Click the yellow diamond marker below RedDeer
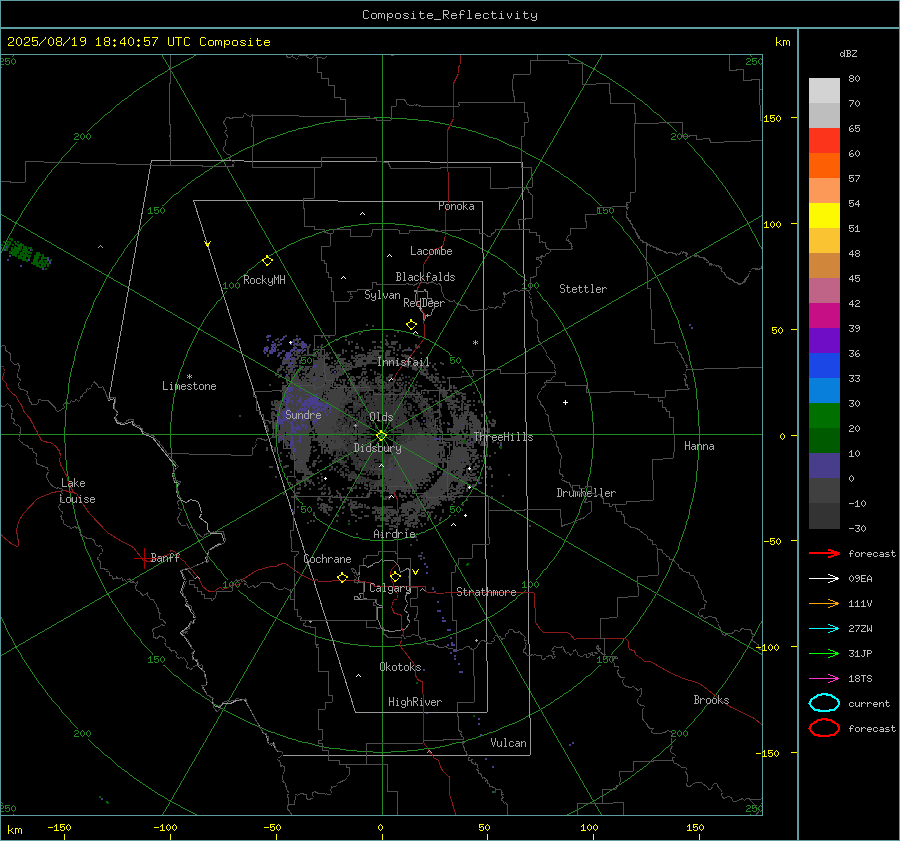 (412, 325)
